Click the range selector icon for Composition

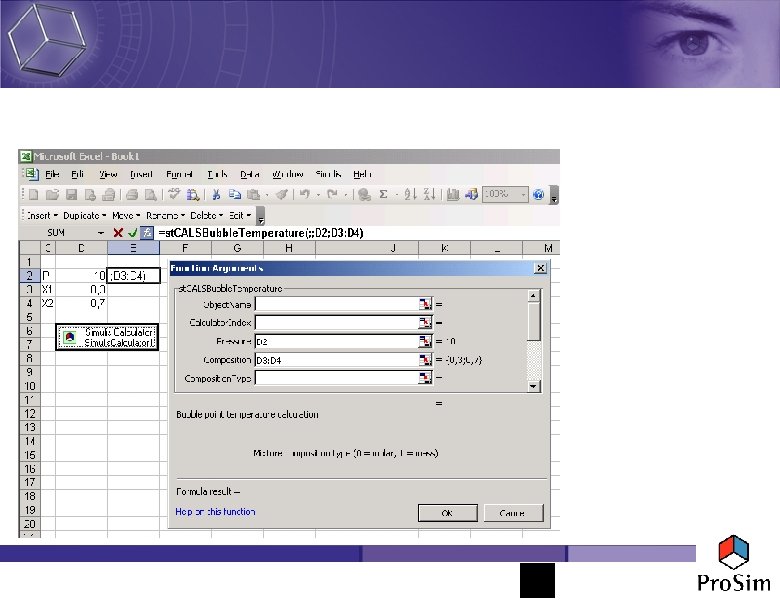click(x=425, y=360)
